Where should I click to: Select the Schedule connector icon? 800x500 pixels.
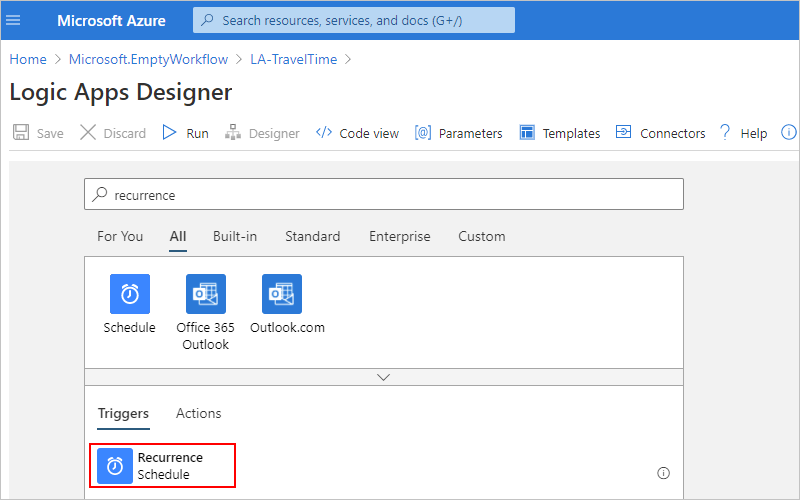click(130, 294)
